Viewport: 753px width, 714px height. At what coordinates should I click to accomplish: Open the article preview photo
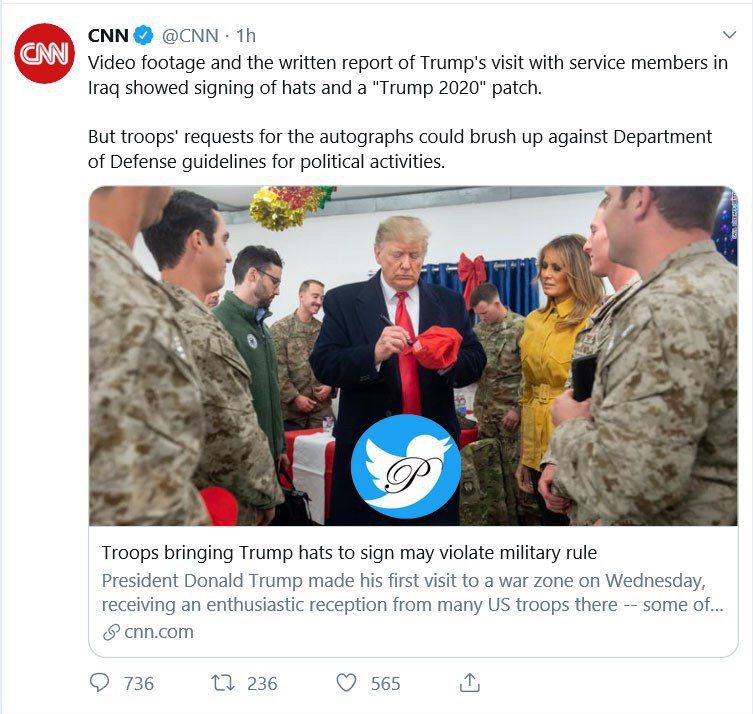pos(413,355)
